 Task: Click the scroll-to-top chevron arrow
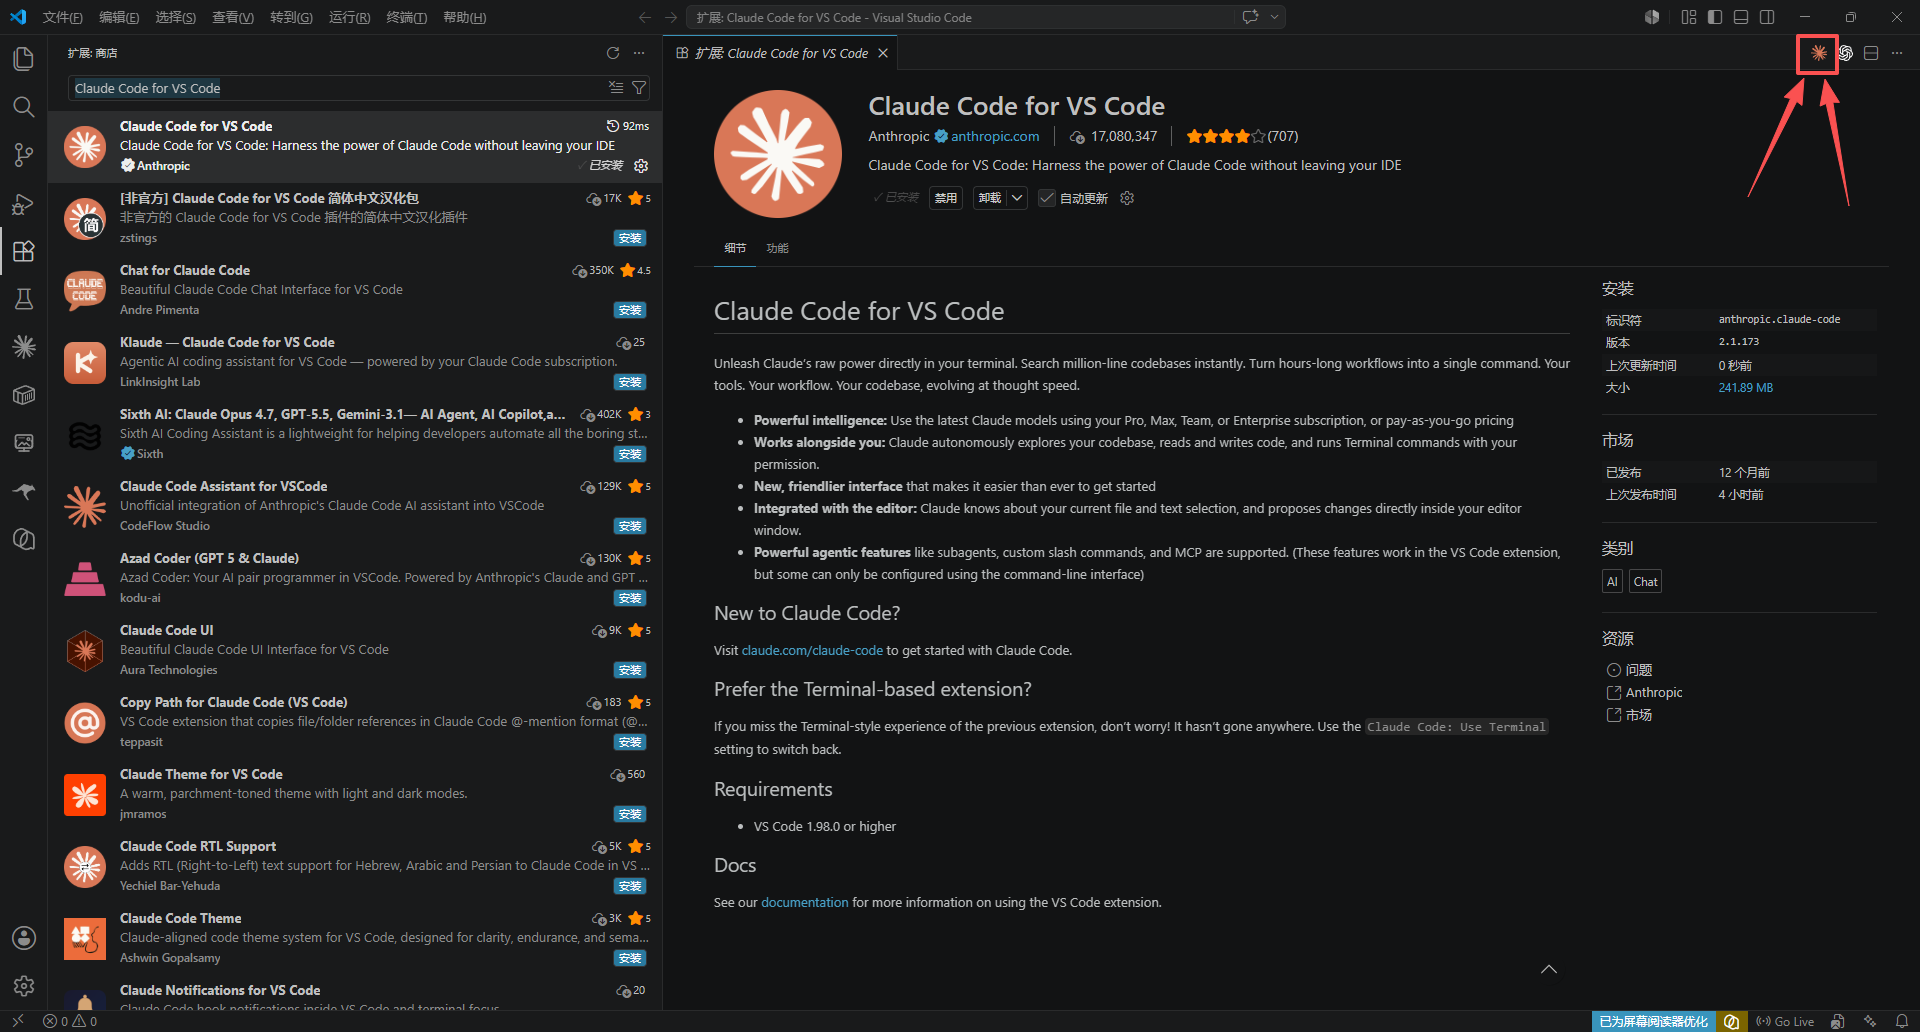(1549, 969)
